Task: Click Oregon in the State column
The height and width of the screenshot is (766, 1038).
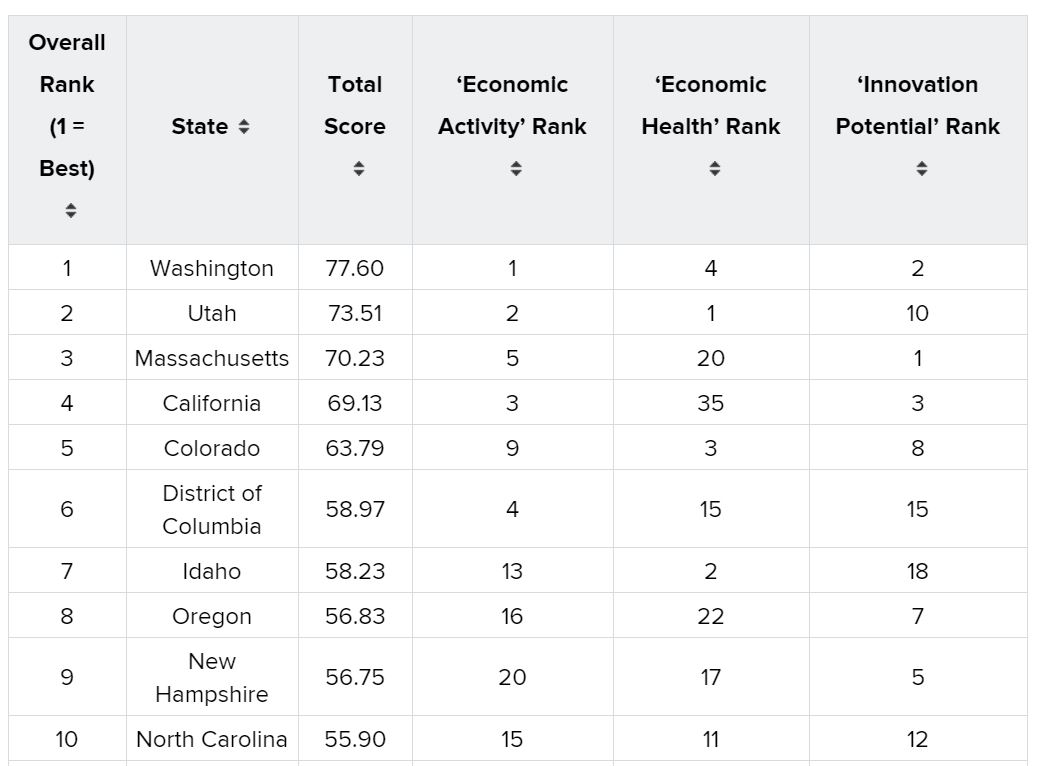Action: point(212,616)
